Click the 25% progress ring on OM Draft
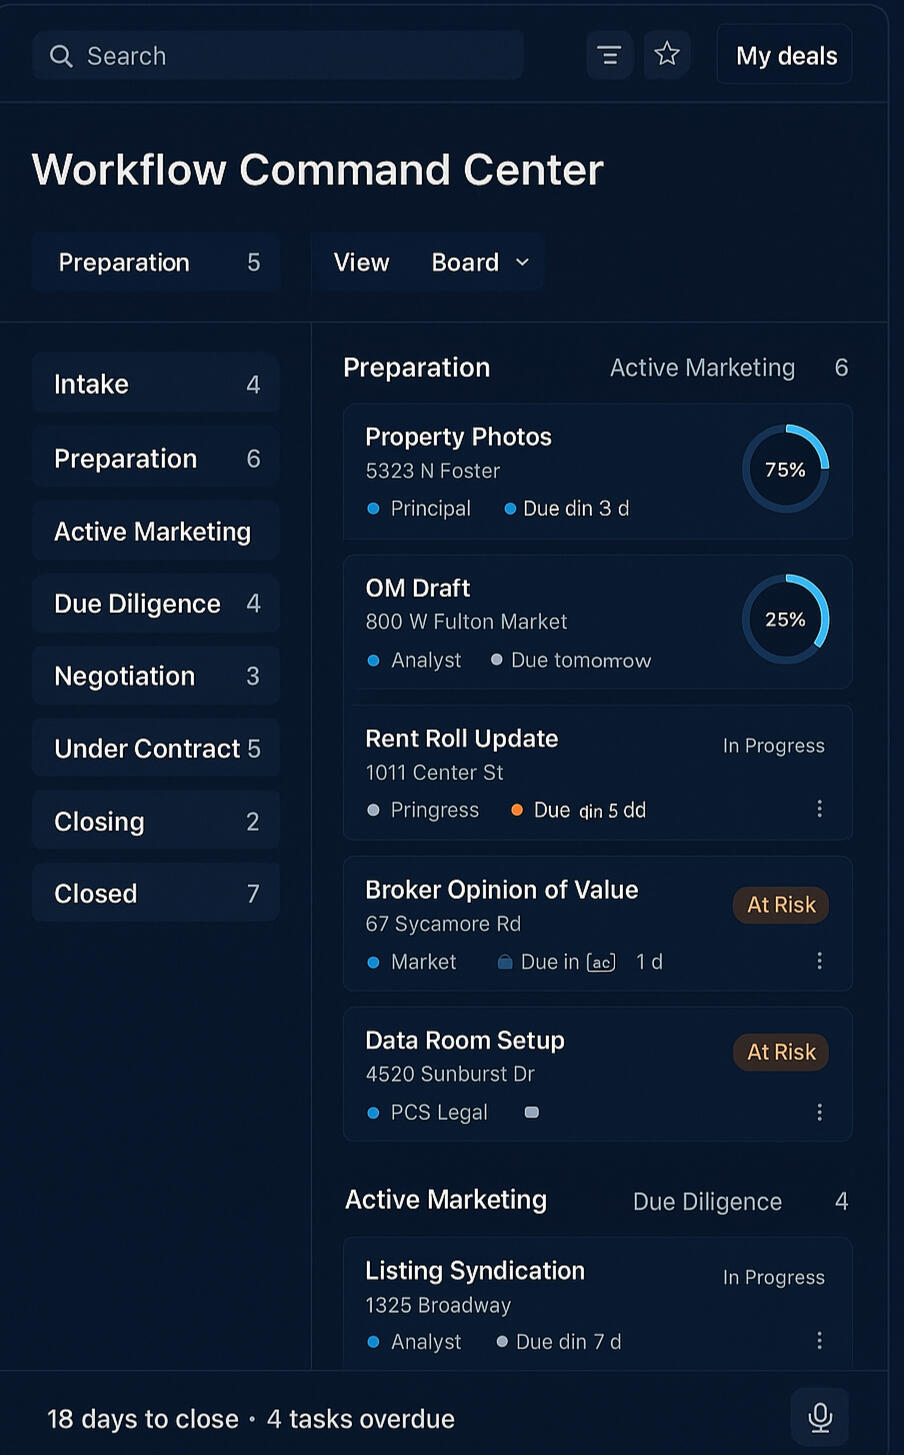Screen dimensions: 904x1455 785,620
